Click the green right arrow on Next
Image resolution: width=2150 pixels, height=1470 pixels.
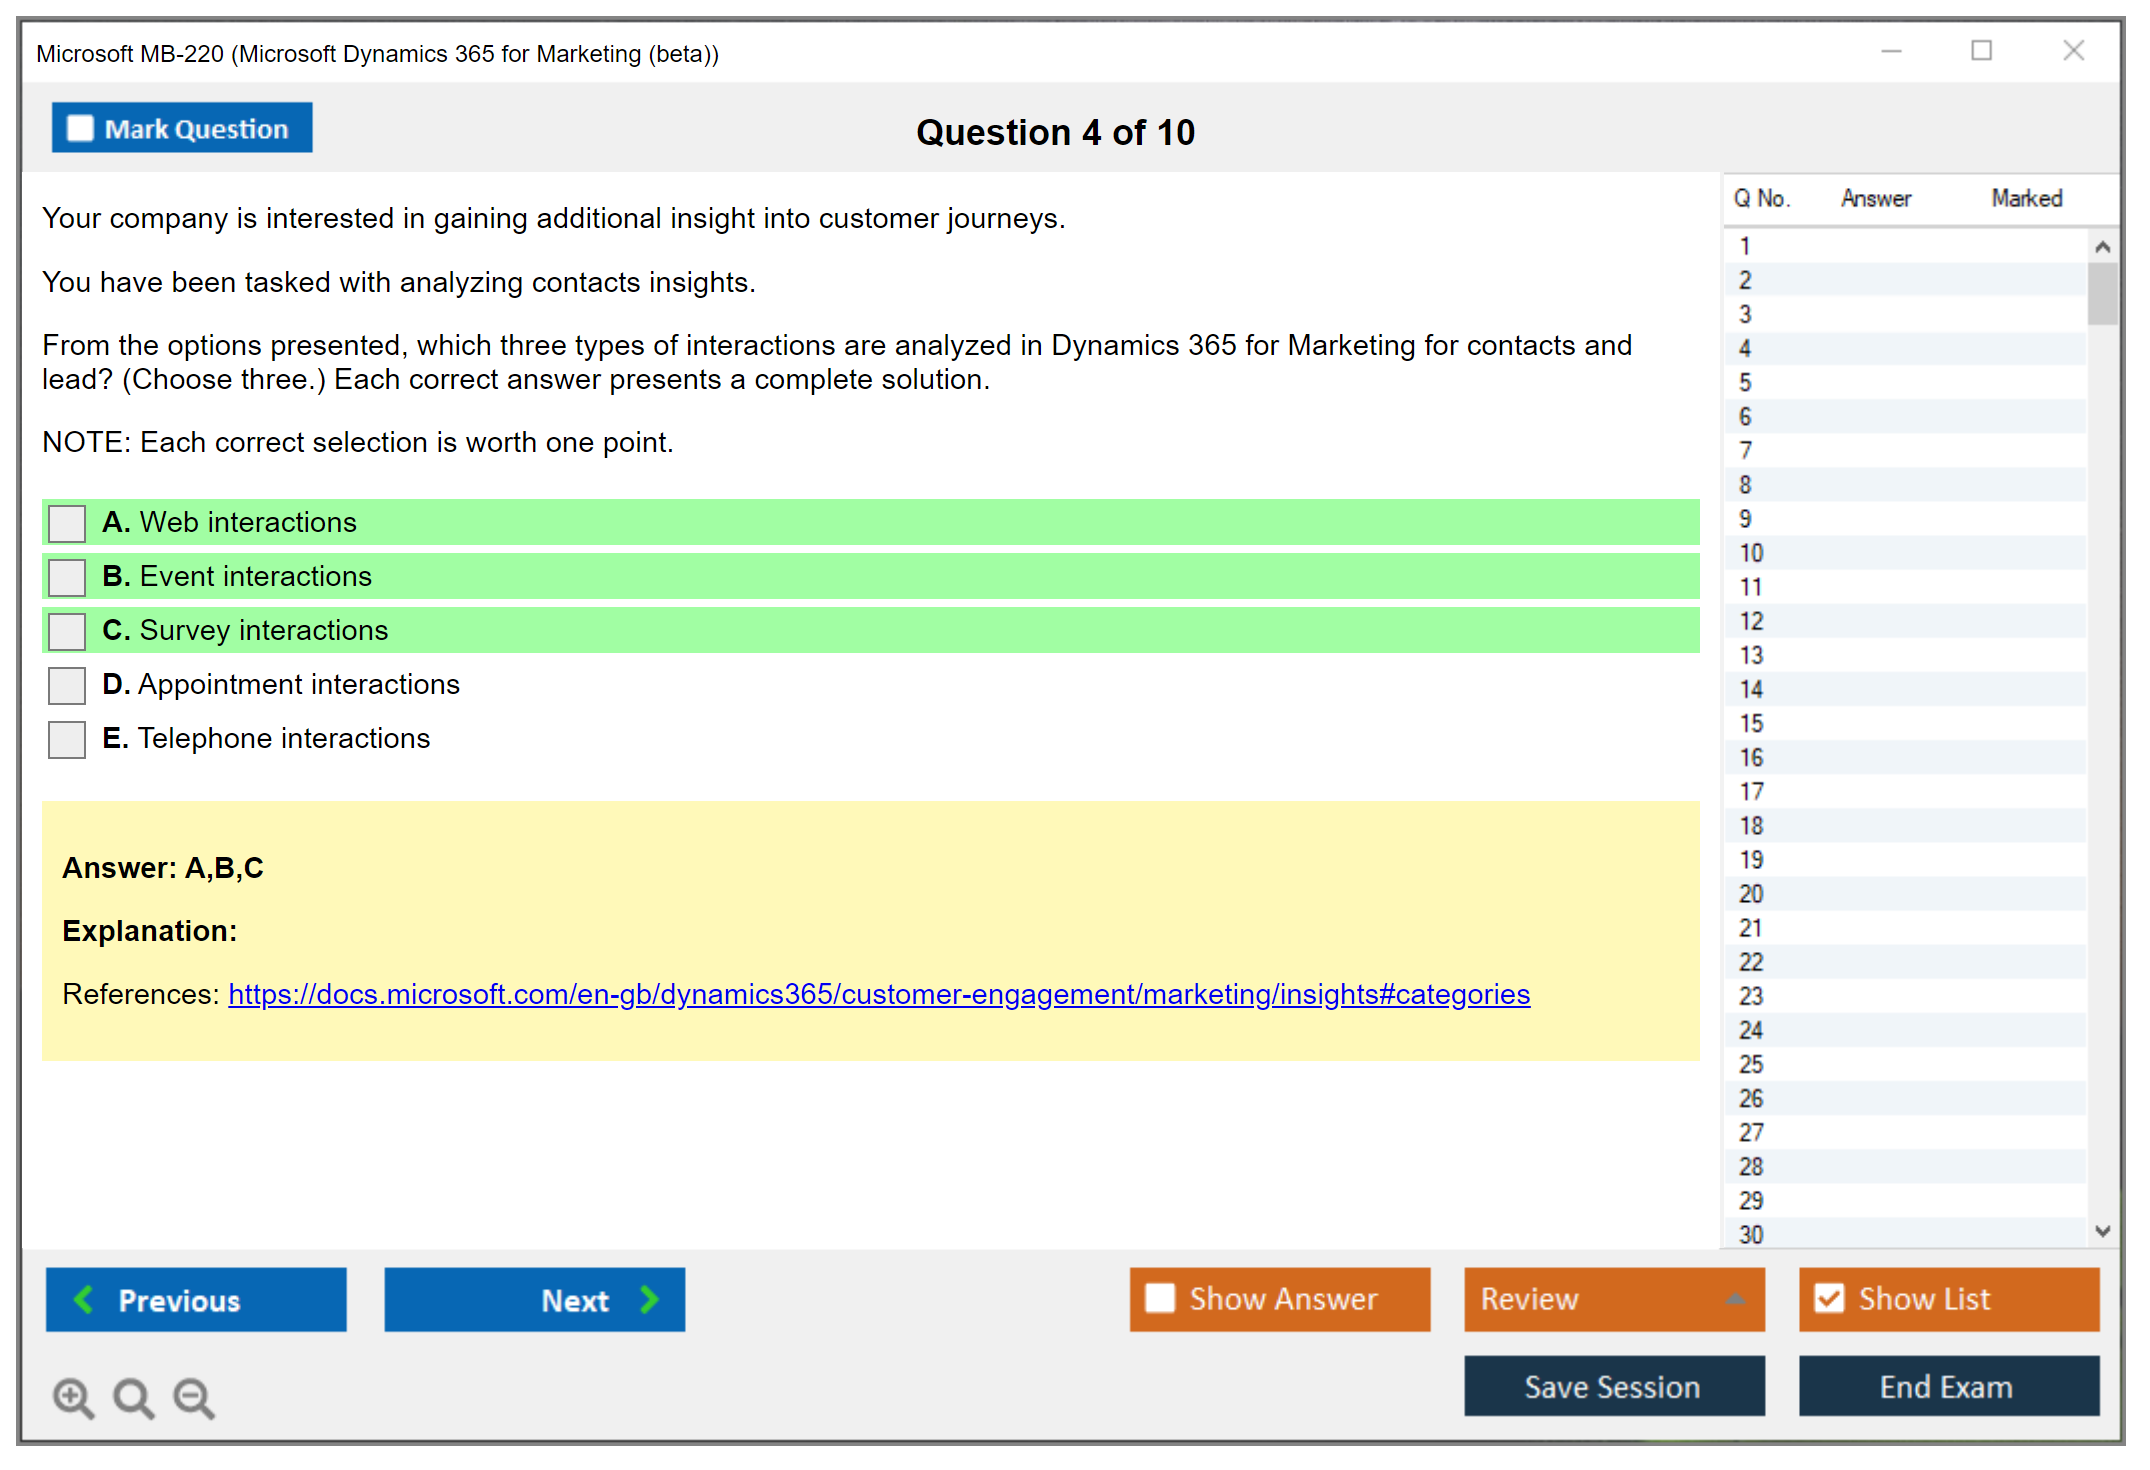[649, 1299]
